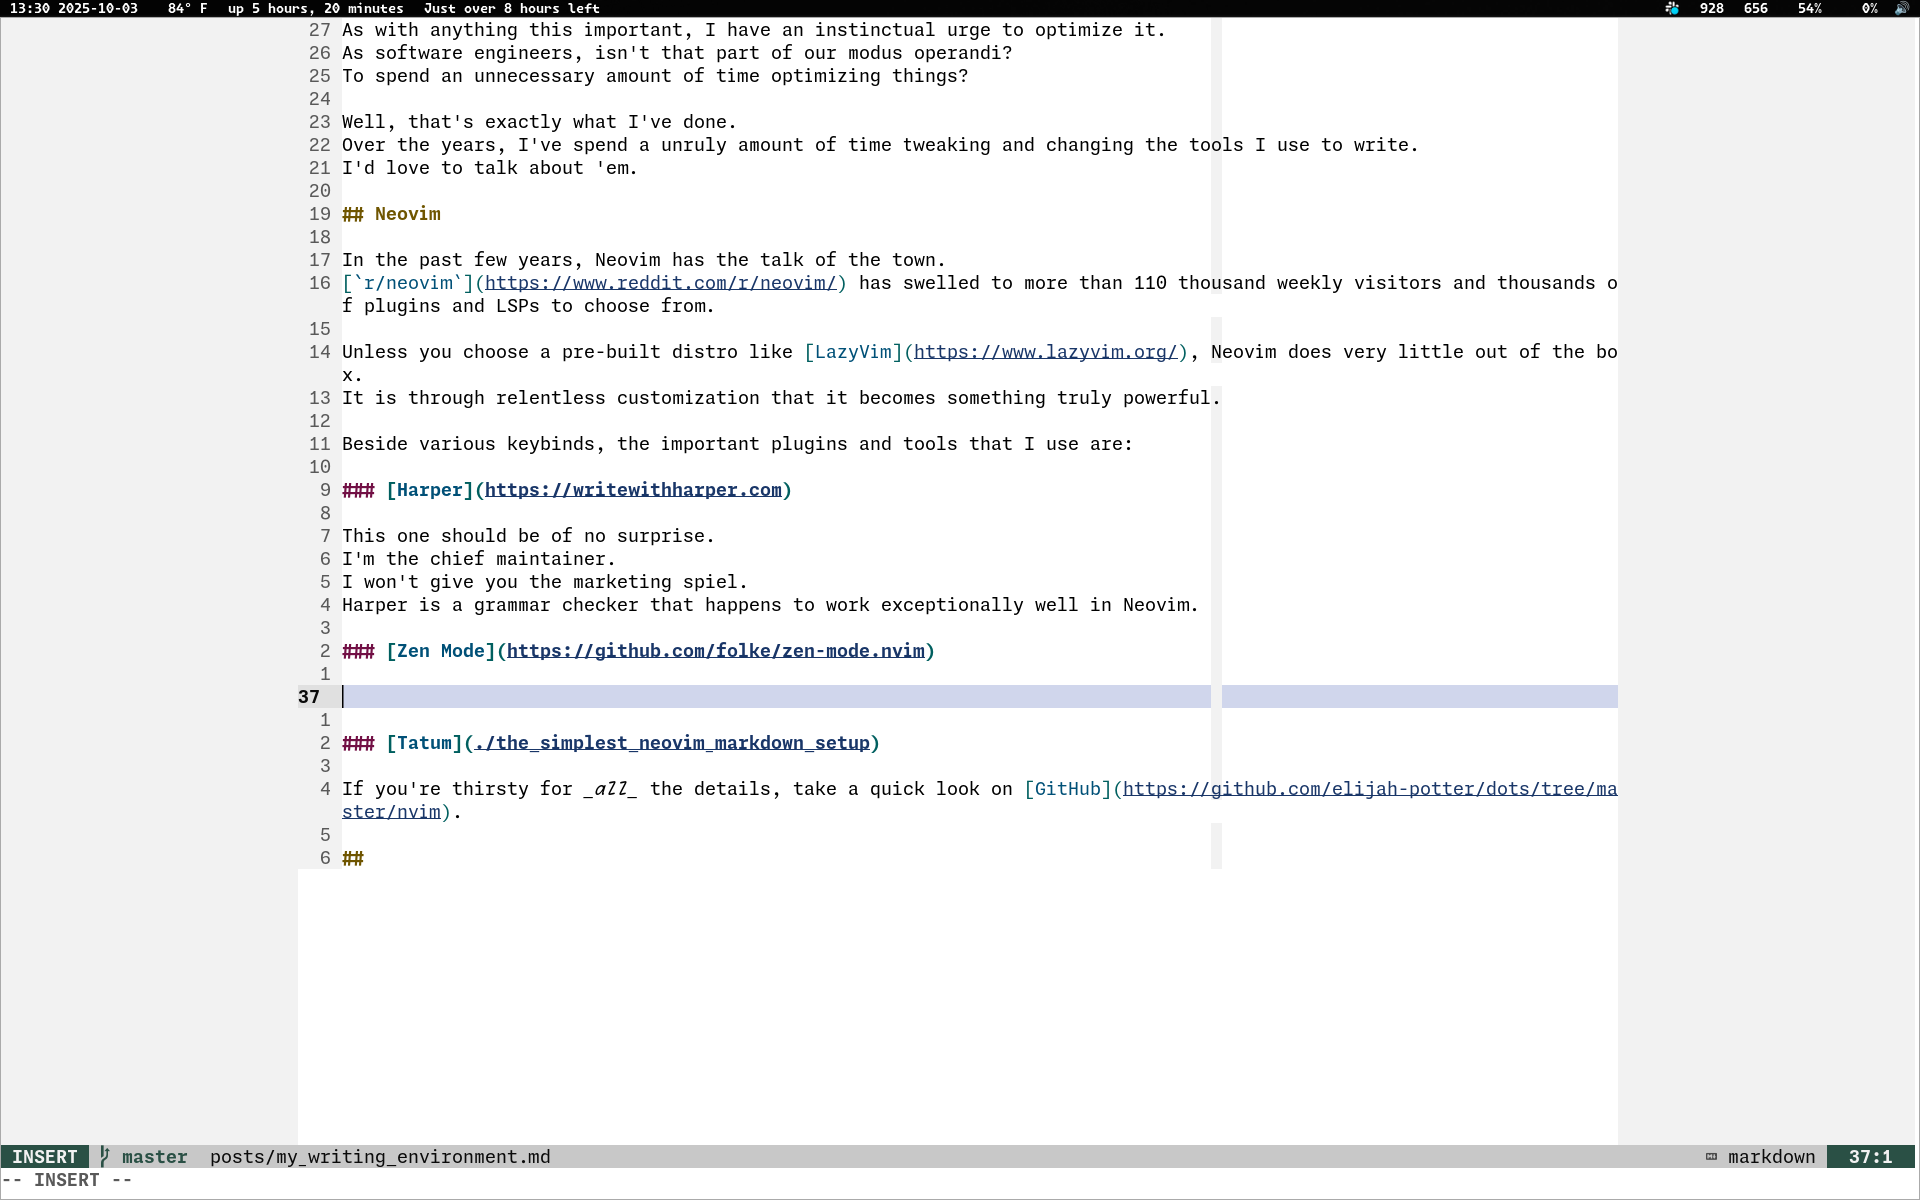Click the posts/my_writing_environment.md filename
Viewport: 1921px width, 1201px height.
coord(380,1157)
